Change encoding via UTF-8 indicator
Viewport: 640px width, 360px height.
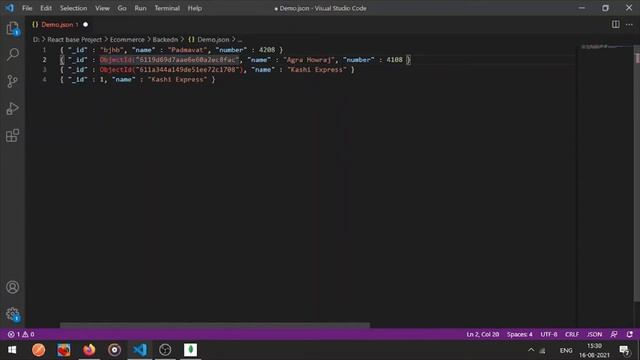point(549,334)
